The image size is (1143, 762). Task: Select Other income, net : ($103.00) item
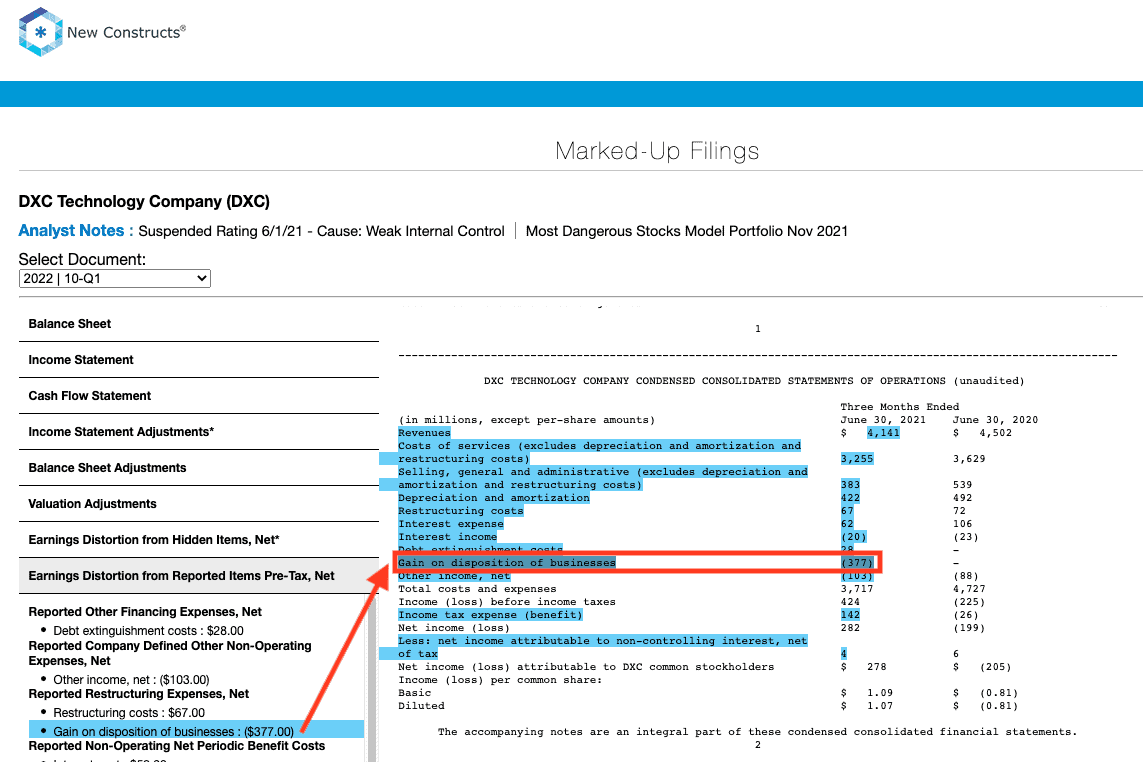(x=131, y=680)
